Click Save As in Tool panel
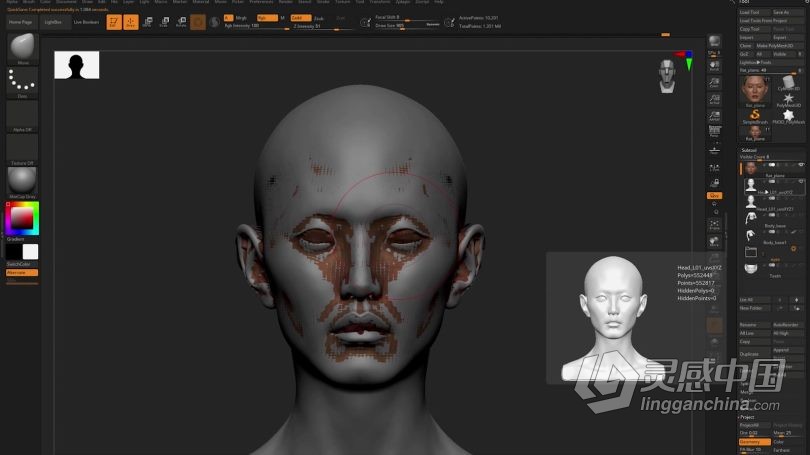 click(x=787, y=12)
